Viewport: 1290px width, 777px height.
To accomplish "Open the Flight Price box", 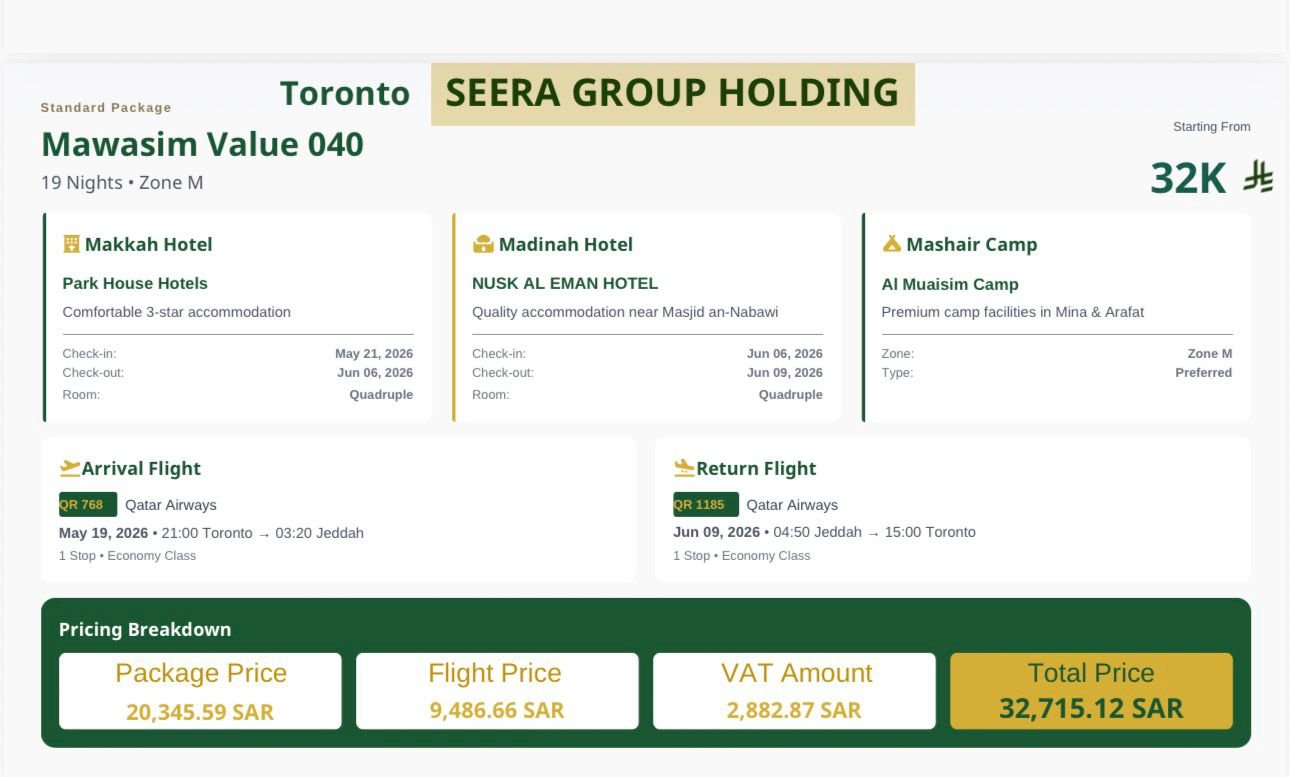I will (496, 691).
